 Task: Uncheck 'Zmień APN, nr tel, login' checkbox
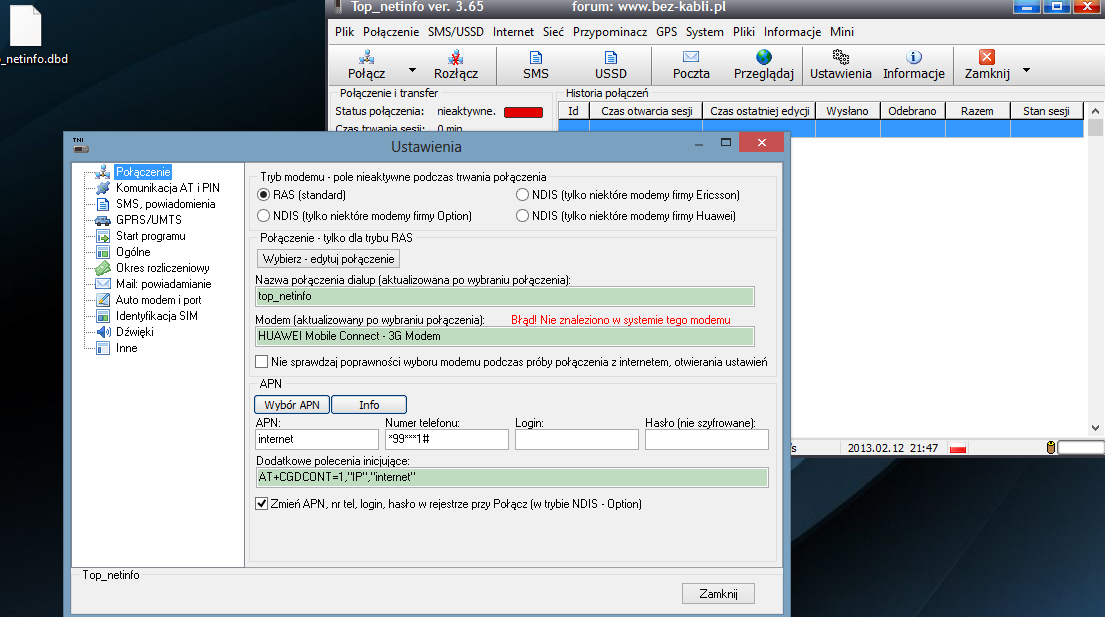pos(262,504)
